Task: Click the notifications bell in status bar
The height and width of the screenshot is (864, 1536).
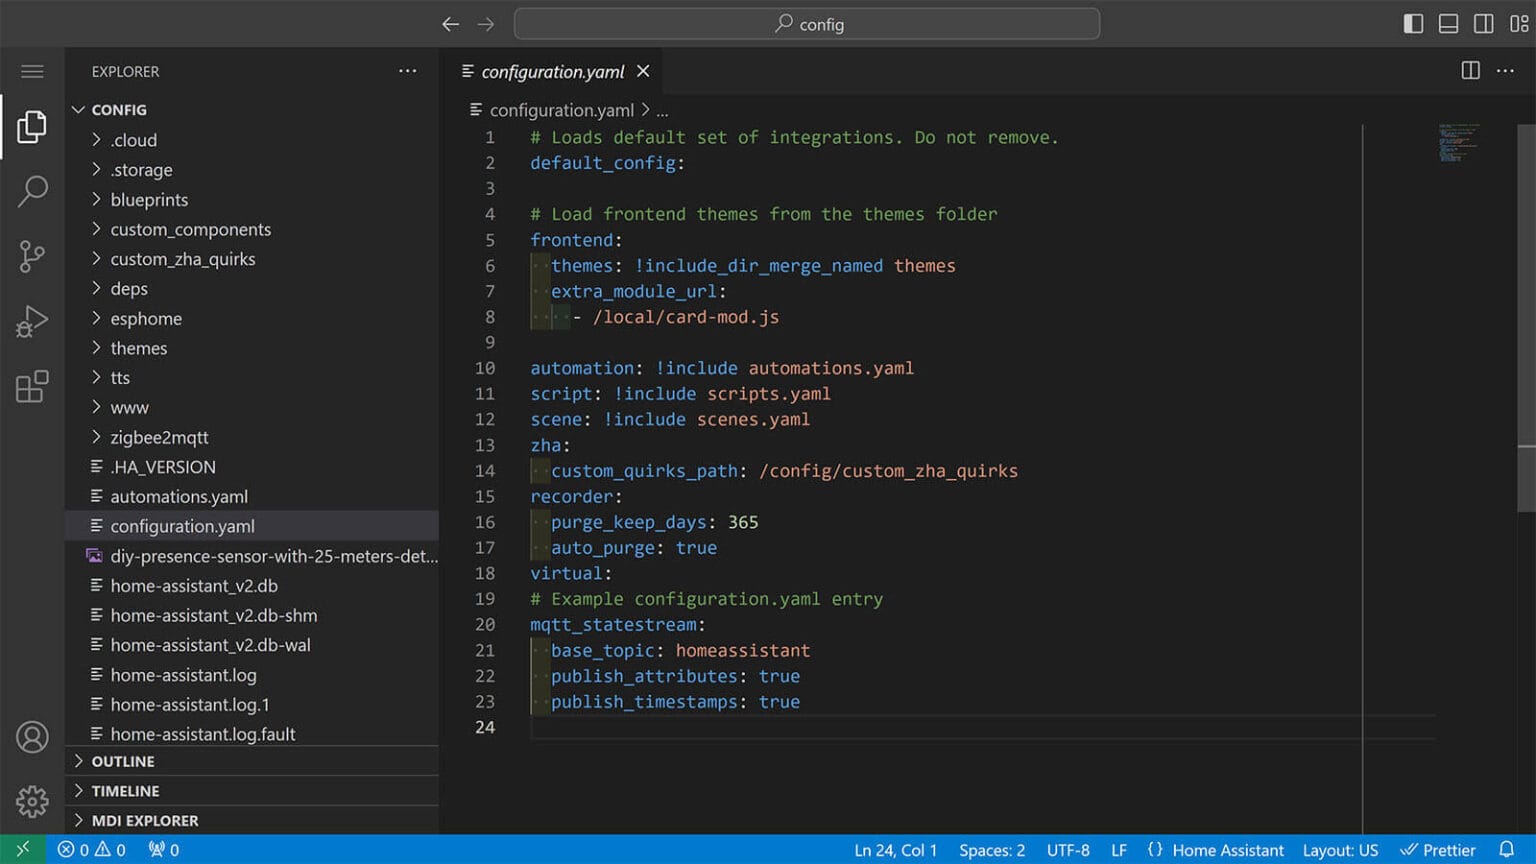Action: pos(1506,850)
